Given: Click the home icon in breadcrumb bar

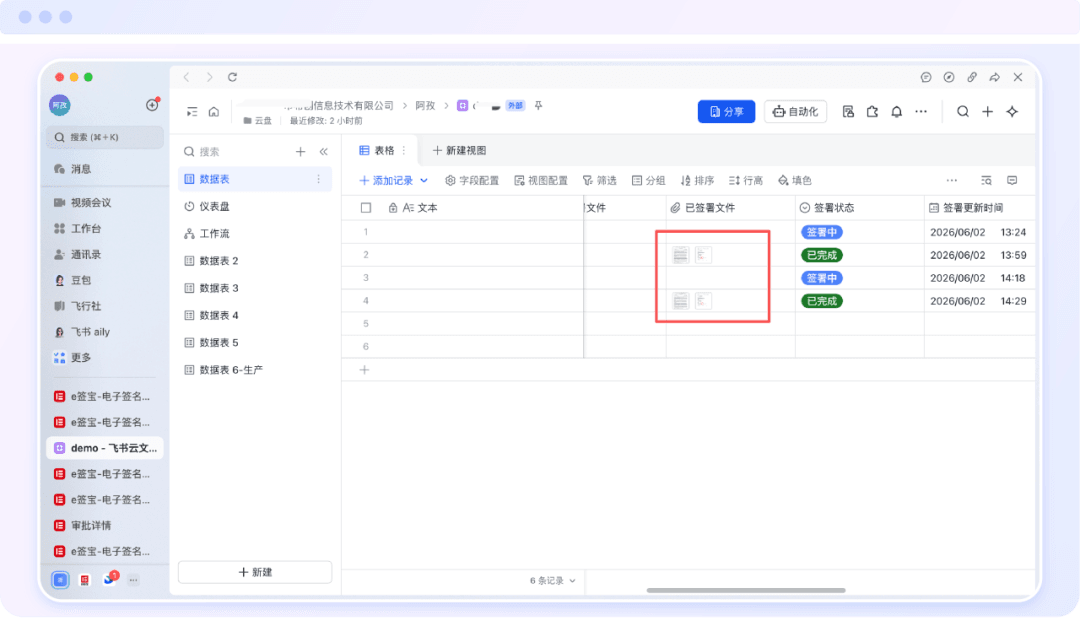Looking at the screenshot, I should (214, 112).
